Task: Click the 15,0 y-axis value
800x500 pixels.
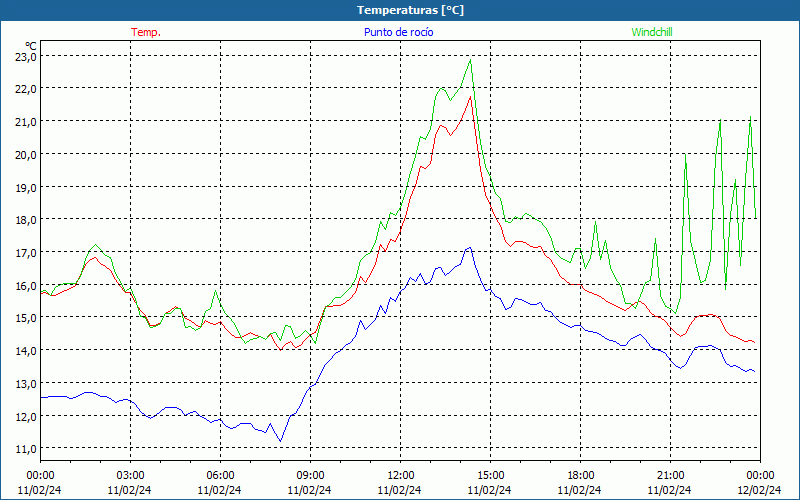Action: (26, 318)
